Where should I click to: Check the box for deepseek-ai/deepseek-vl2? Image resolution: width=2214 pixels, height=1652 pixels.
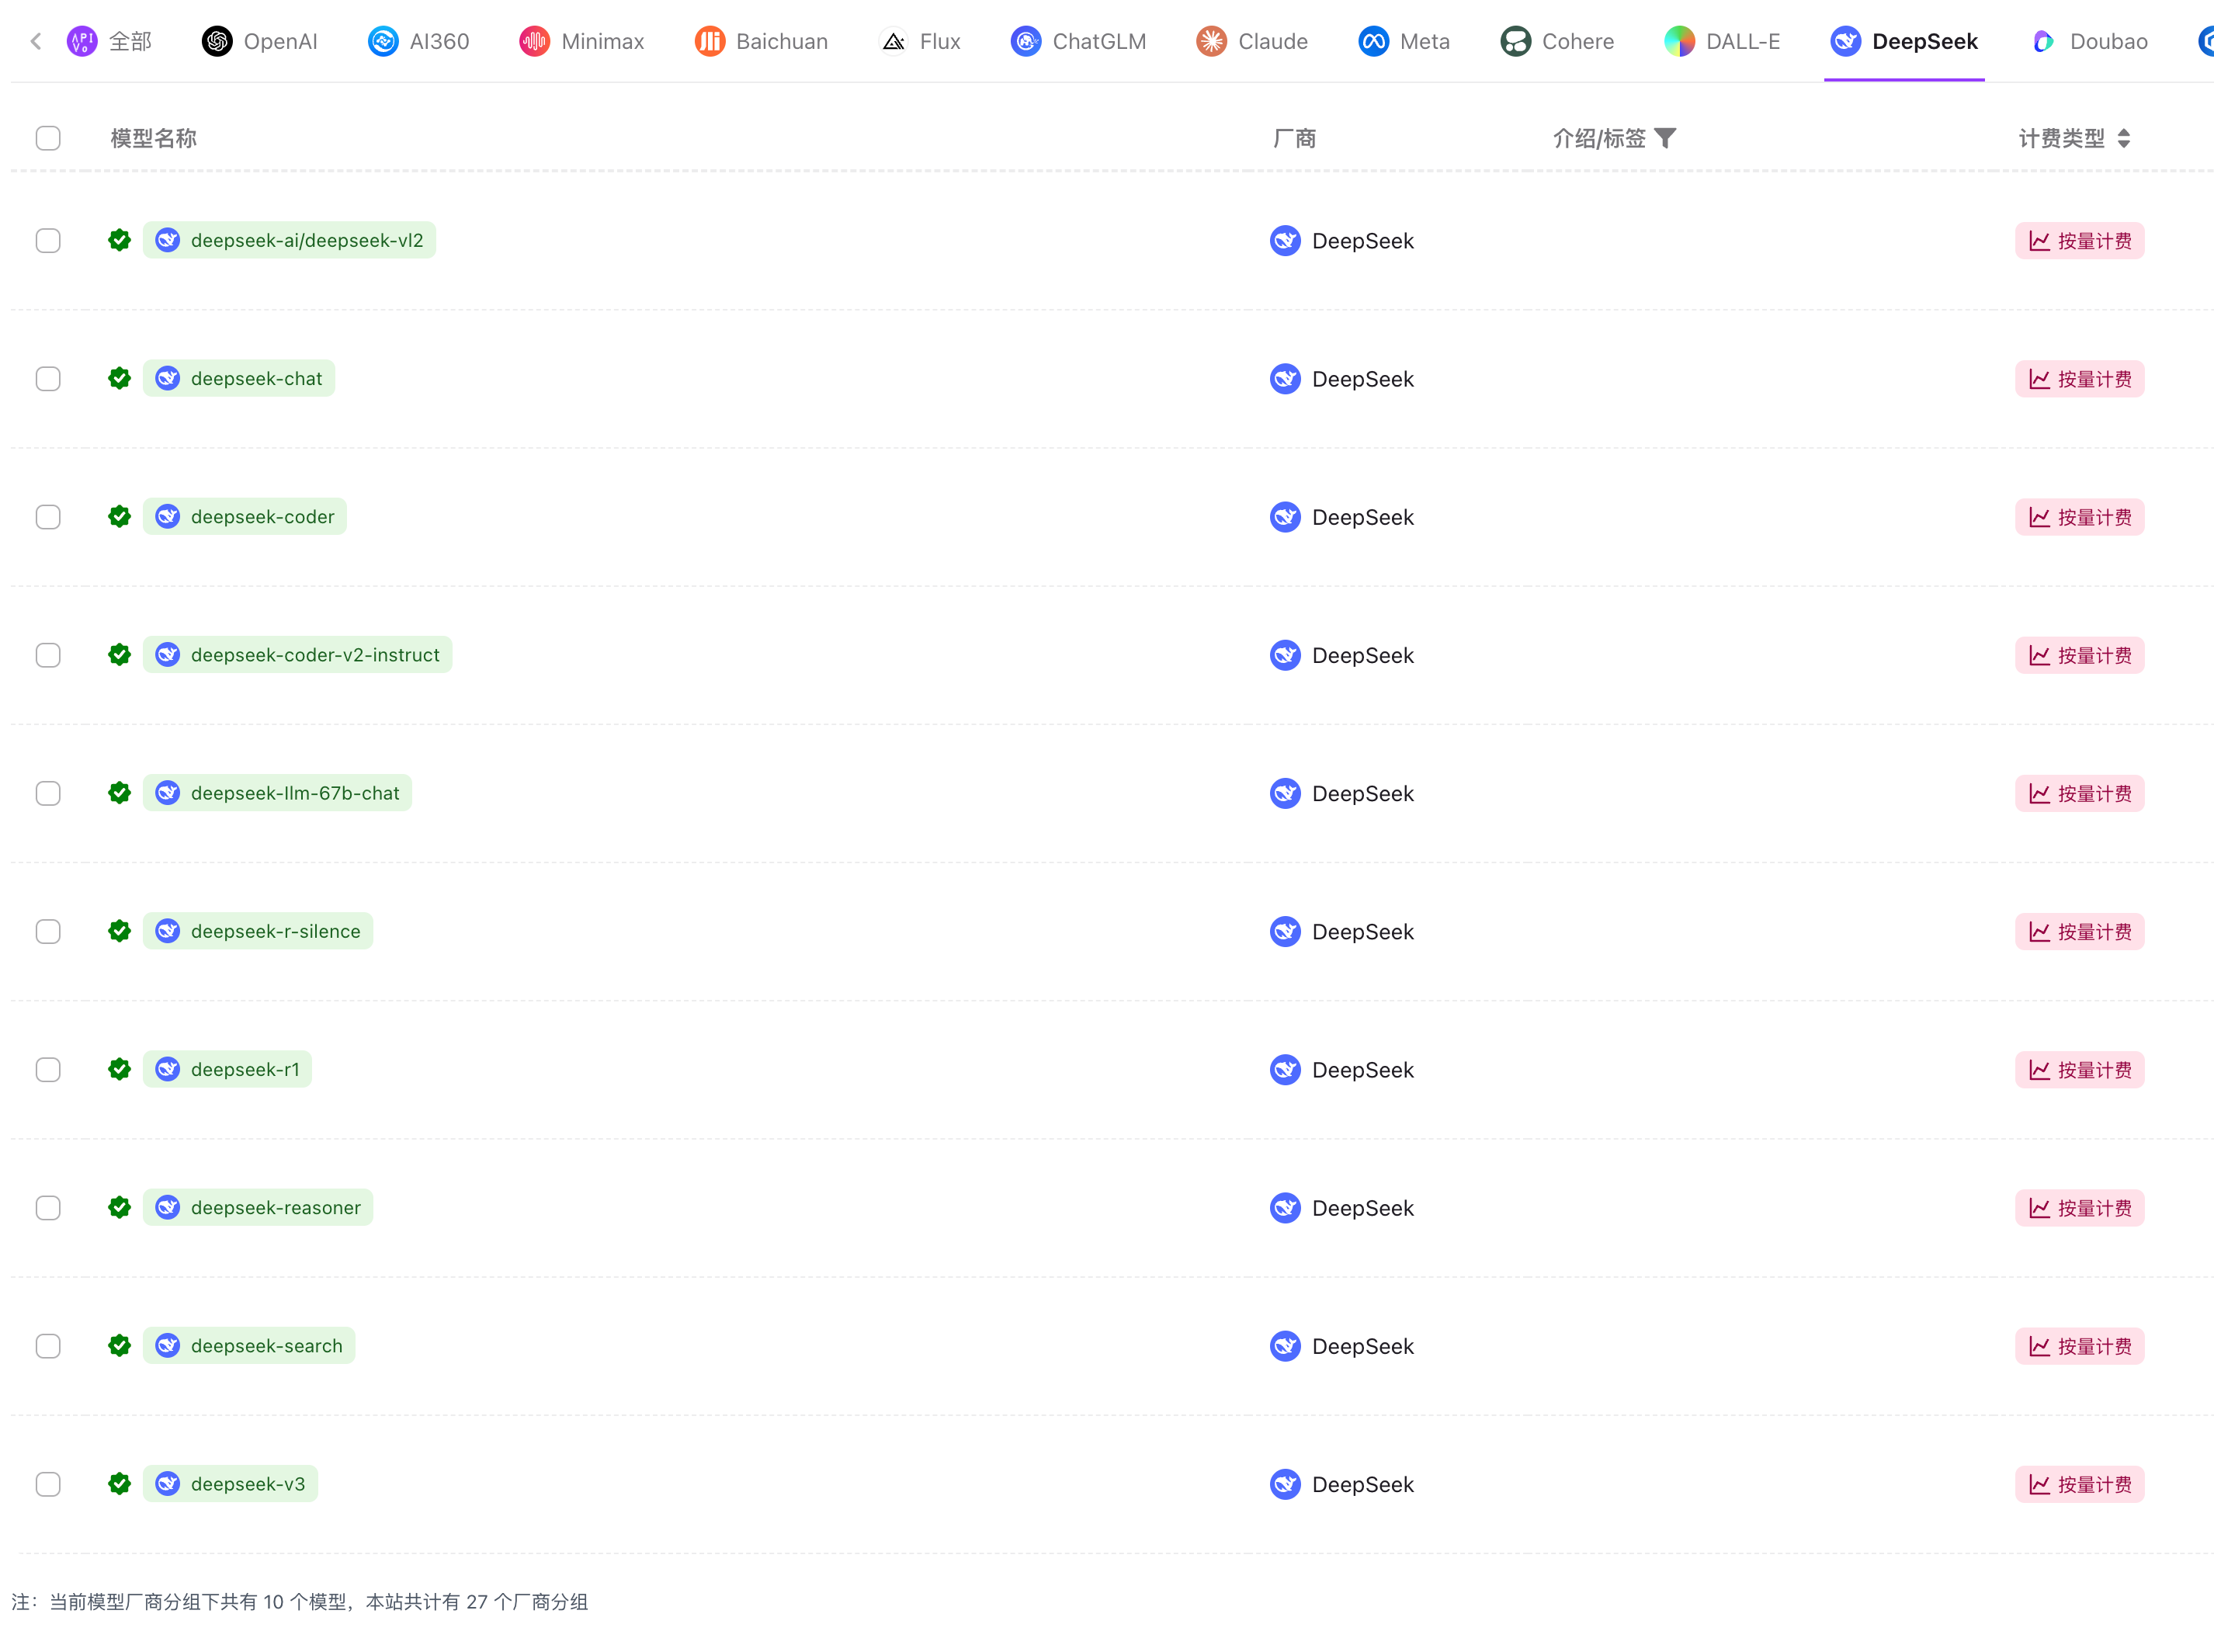tap(48, 240)
